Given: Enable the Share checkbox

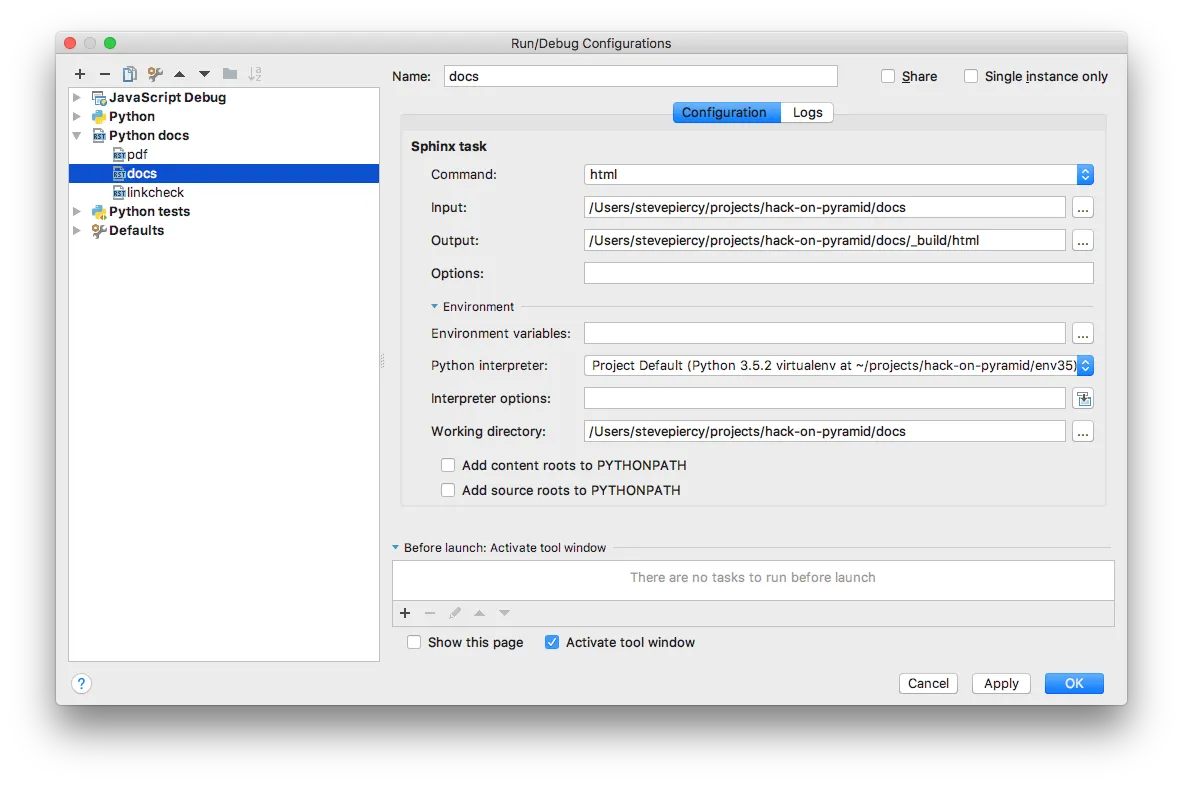Looking at the screenshot, I should [x=888, y=76].
